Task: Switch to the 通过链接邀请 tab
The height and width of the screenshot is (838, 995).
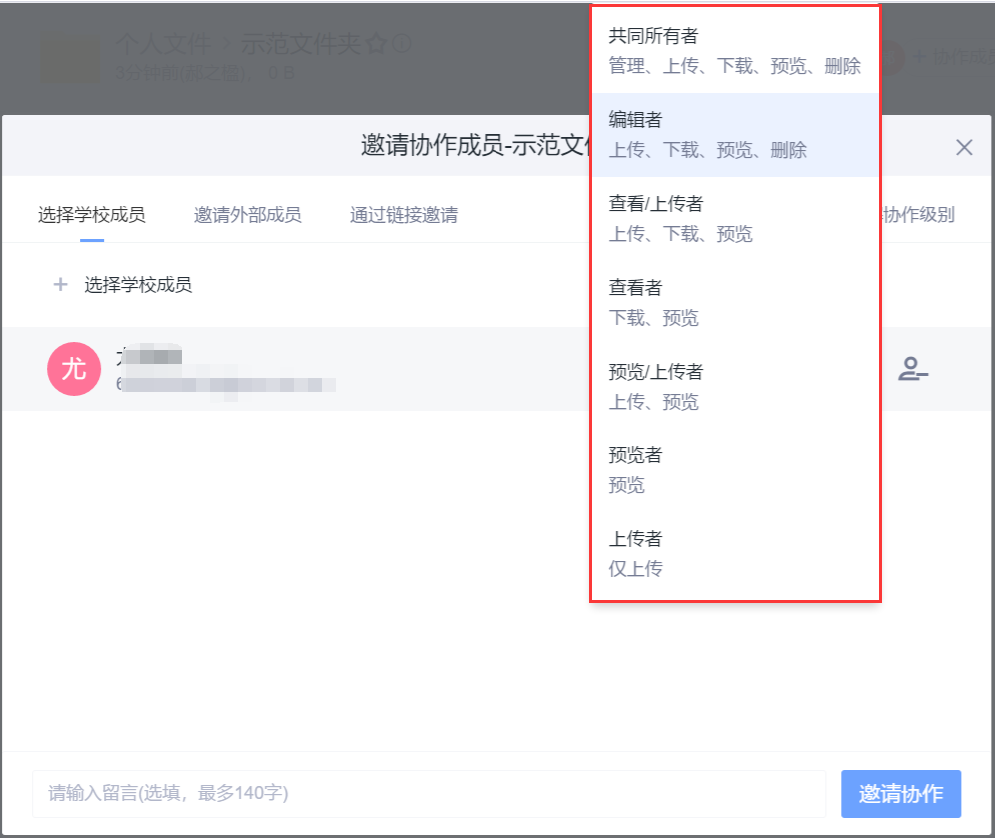Action: [404, 213]
